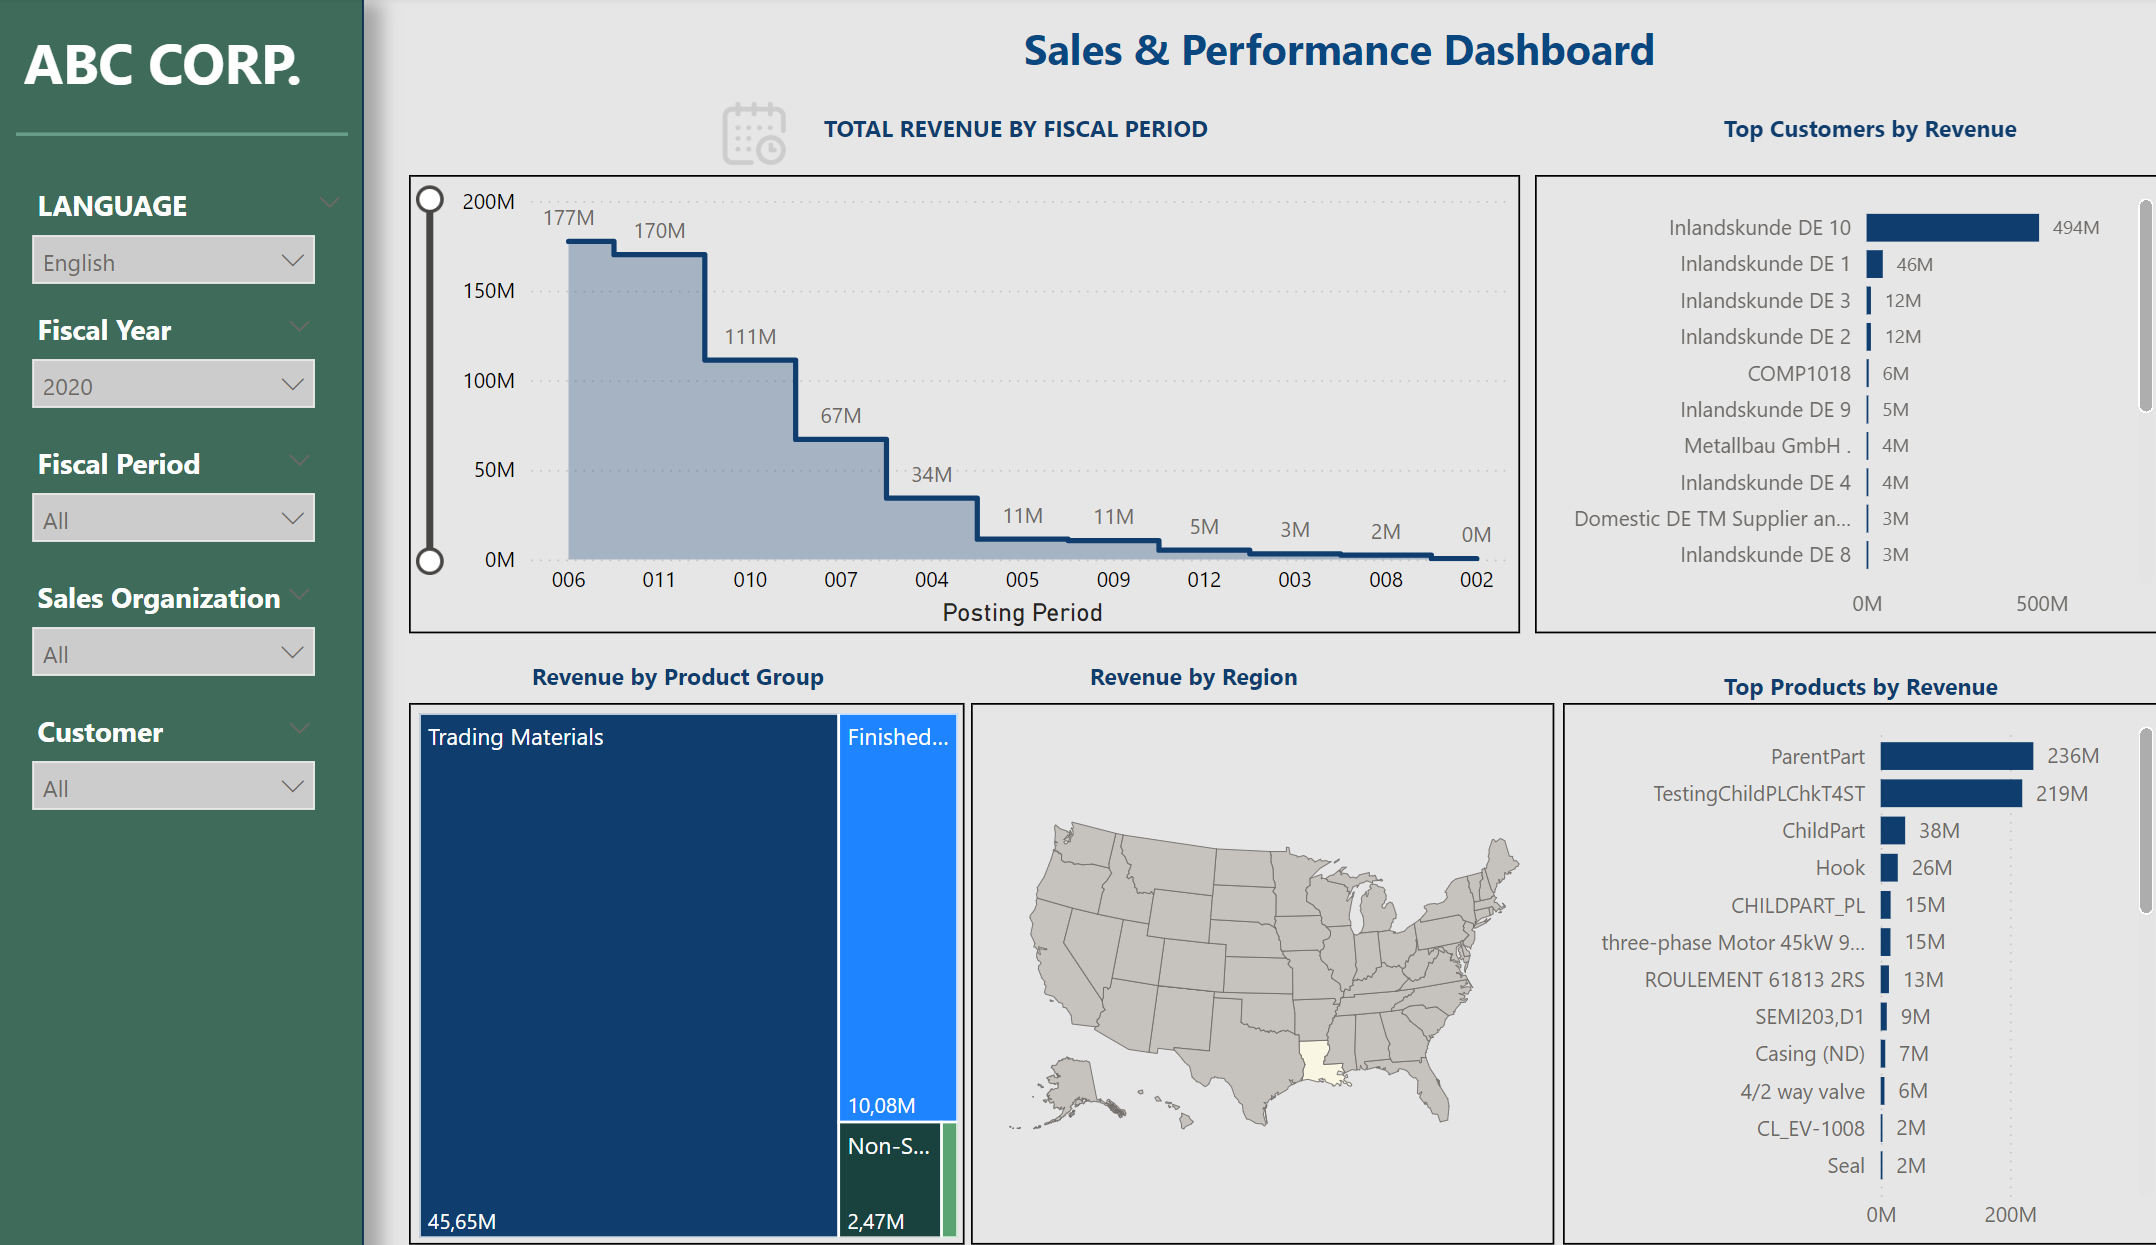Viewport: 2156px width, 1245px height.
Task: Click the ROULEMENT 61813 2RS product label
Action: pos(1754,979)
